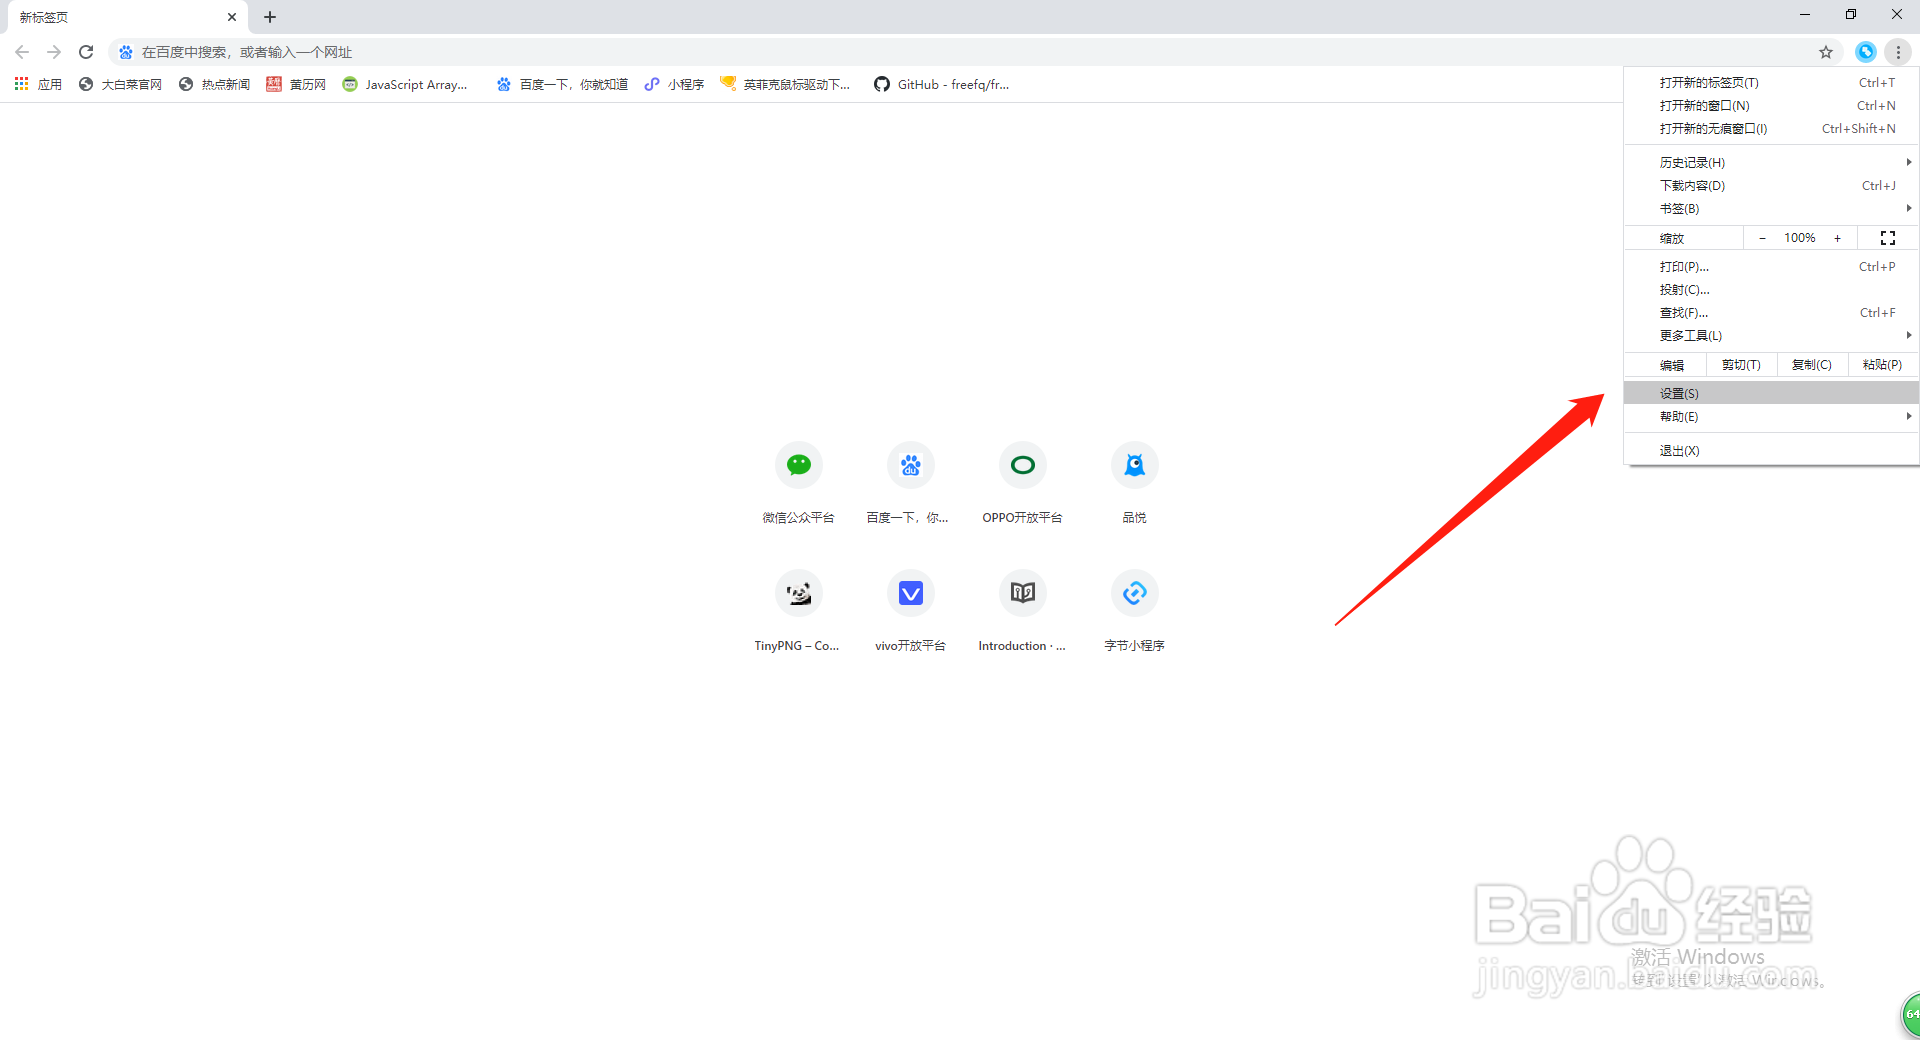Open the 热点新闻 bookmark
Image resolution: width=1920 pixels, height=1040 pixels.
[214, 85]
